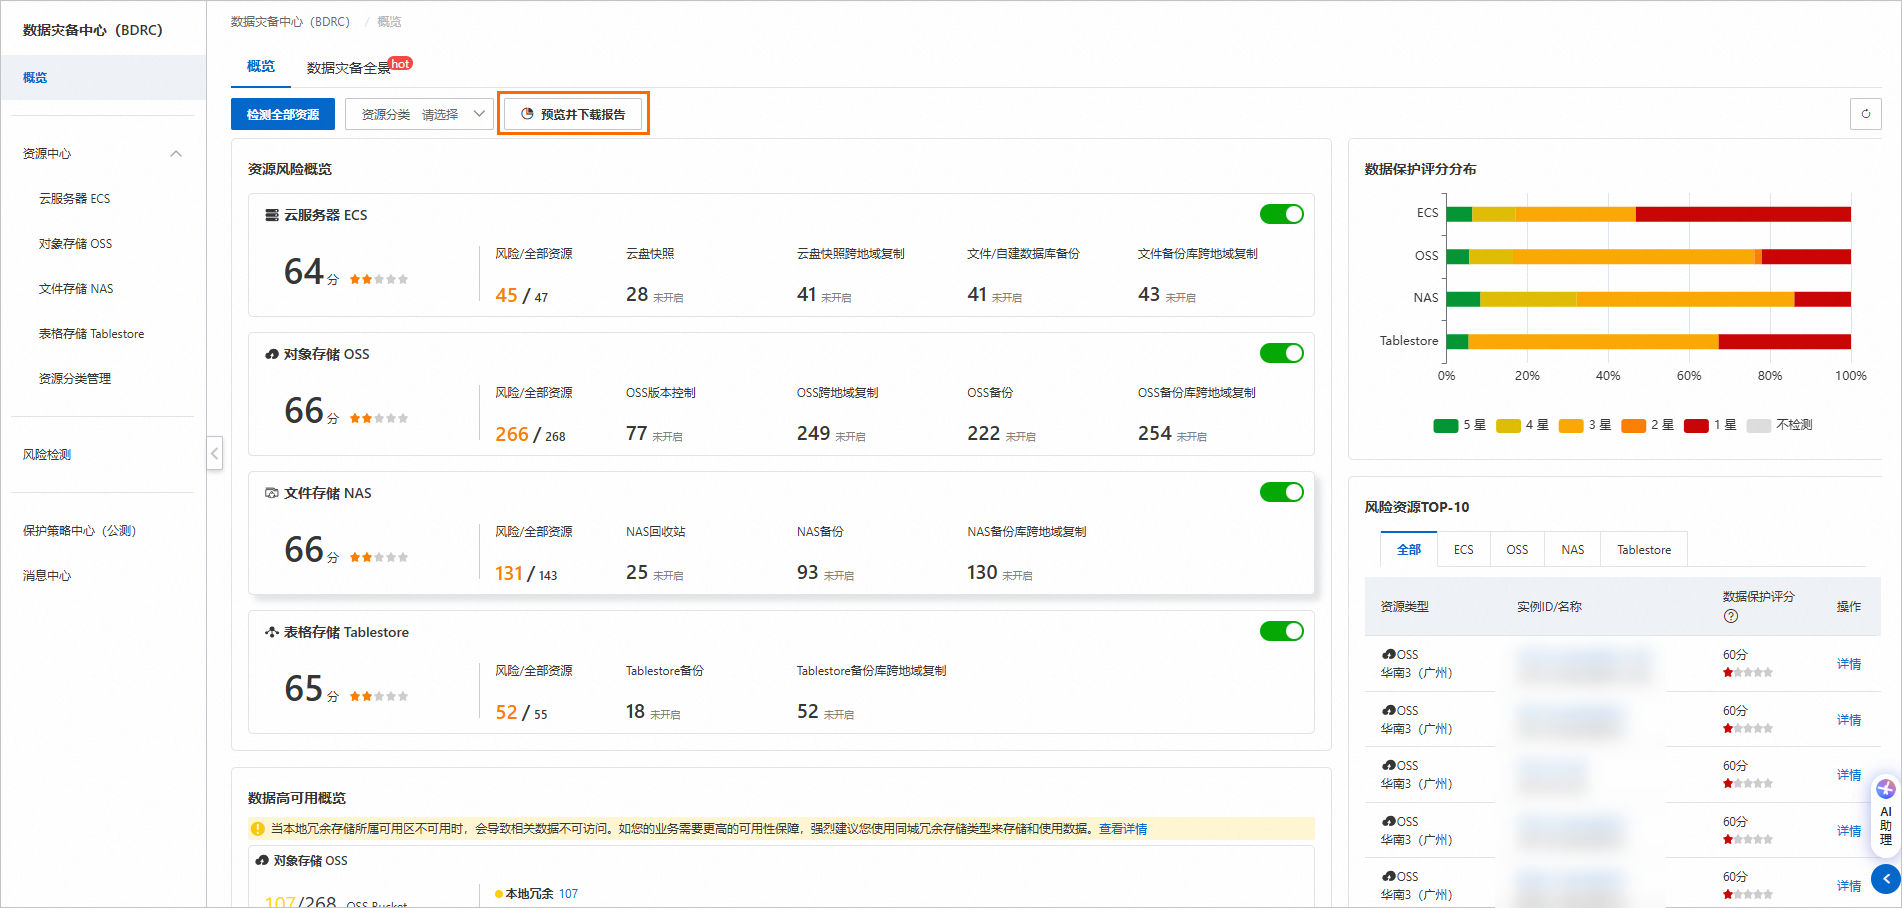1902x908 pixels.
Task: Select the NAS tab in TOP-10
Action: pos(1572,550)
